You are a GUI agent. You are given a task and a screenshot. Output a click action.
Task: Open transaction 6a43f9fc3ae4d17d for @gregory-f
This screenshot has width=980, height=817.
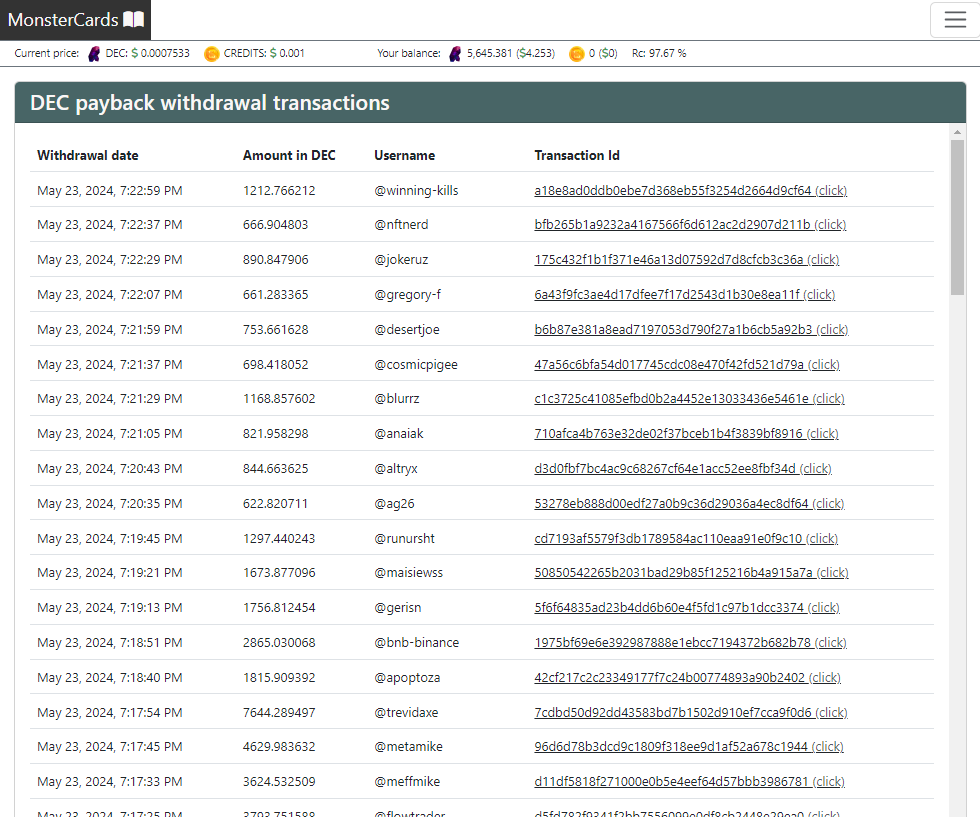[x=684, y=295]
